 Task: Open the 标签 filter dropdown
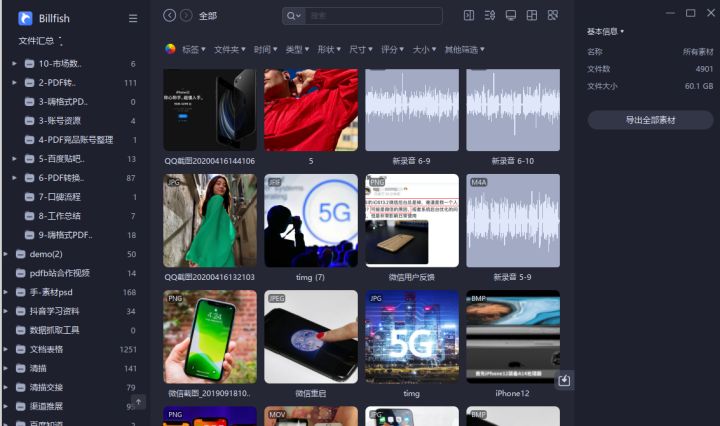(x=193, y=49)
